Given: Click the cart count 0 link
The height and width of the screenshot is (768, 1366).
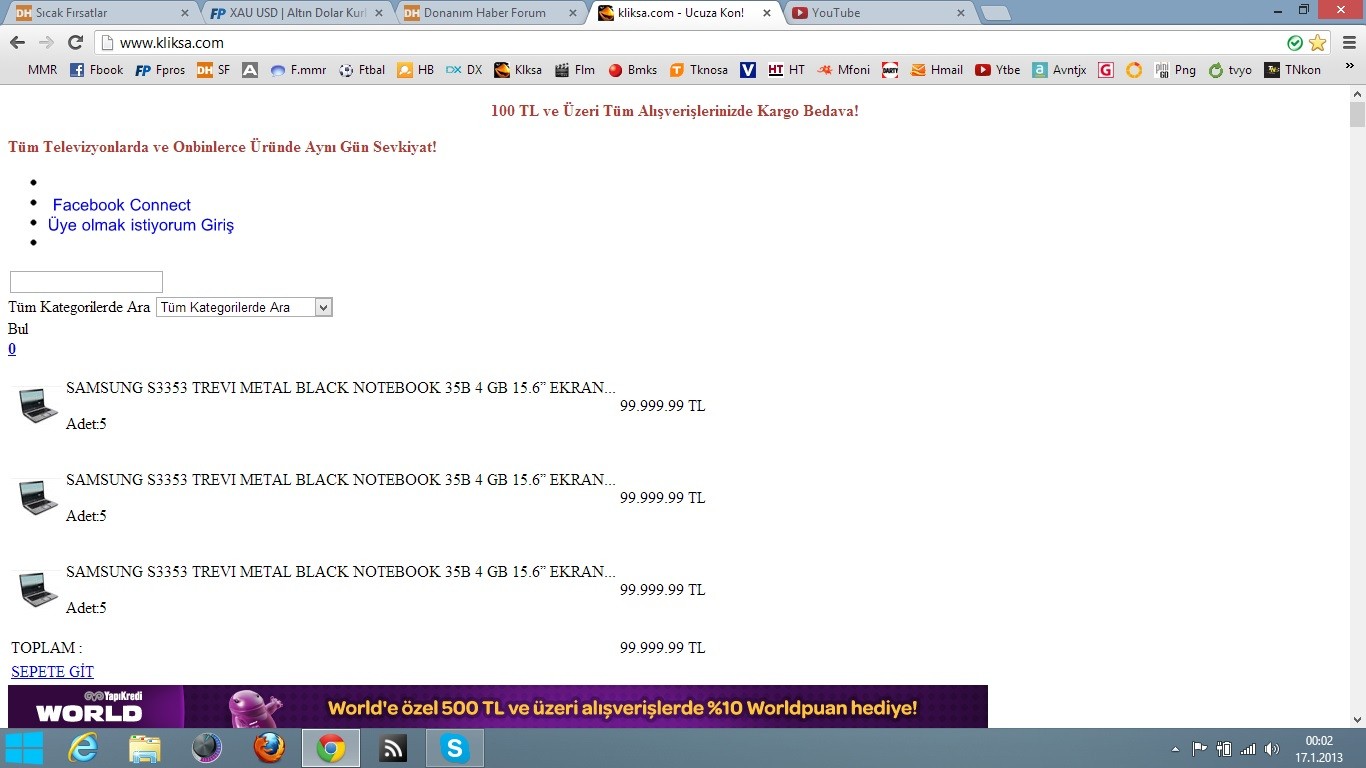Looking at the screenshot, I should pos(12,349).
